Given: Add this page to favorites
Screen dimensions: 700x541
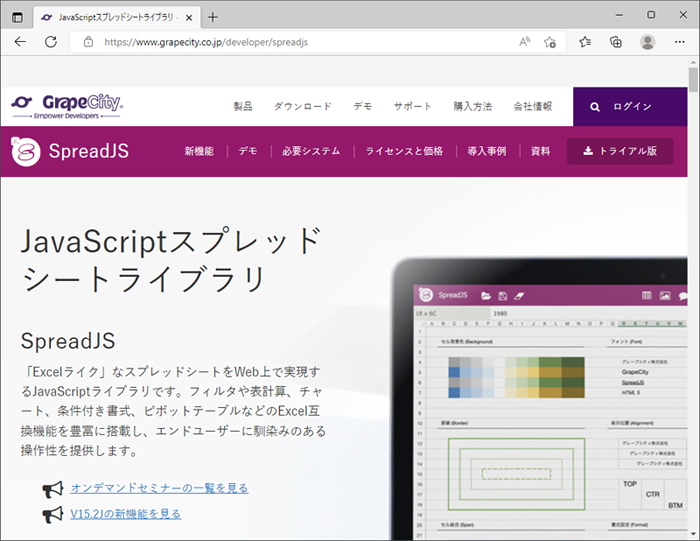Looking at the screenshot, I should 550,42.
